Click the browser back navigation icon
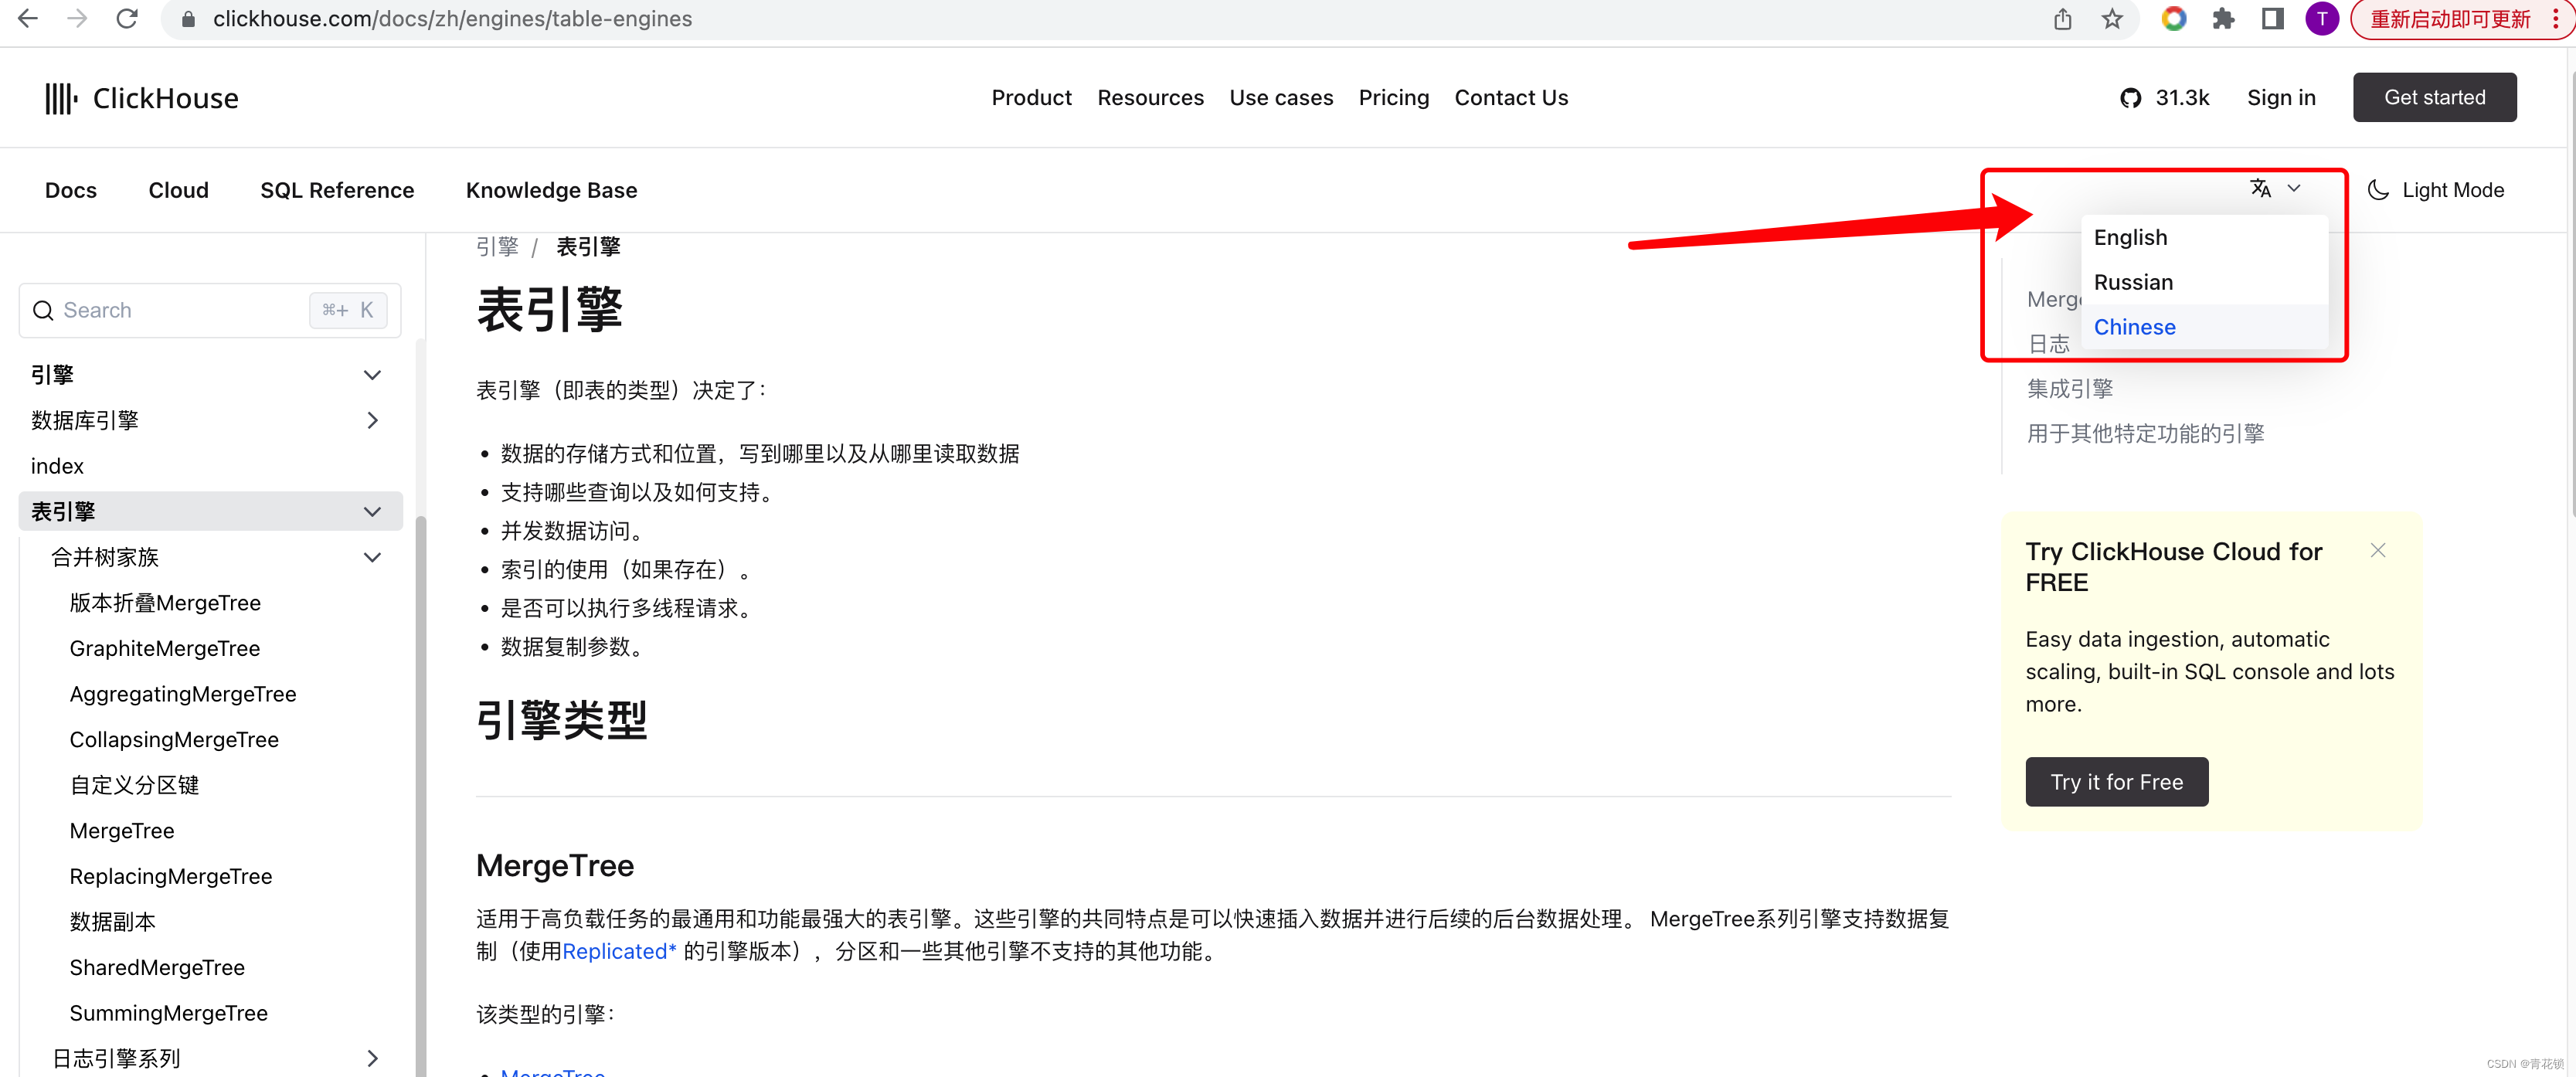 pos(25,18)
